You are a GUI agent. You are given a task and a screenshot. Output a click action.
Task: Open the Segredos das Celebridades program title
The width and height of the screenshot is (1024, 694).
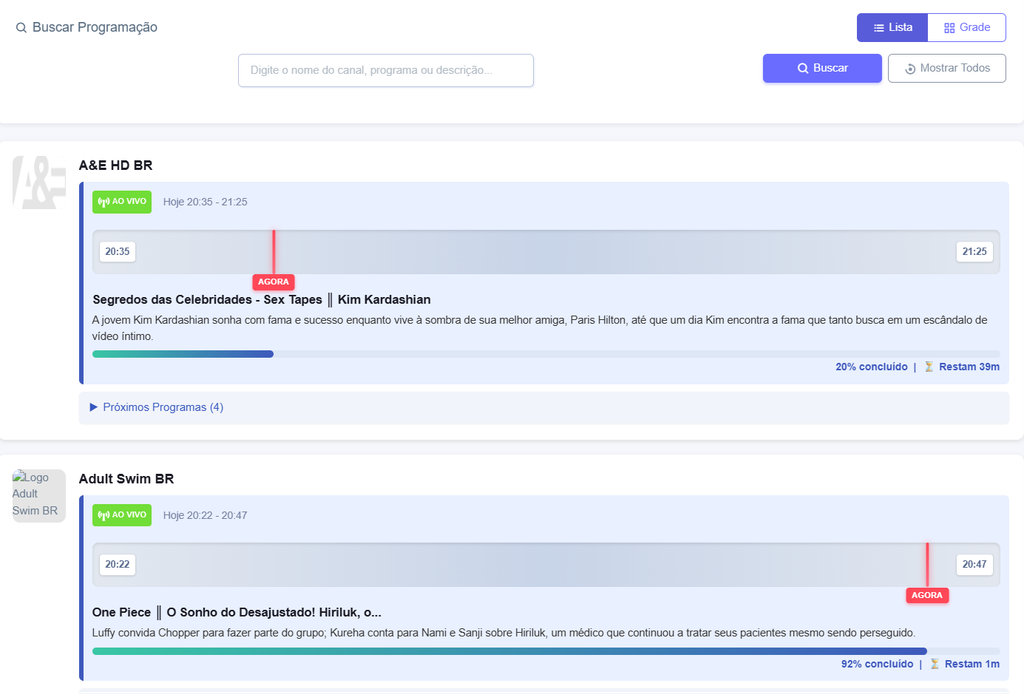261,300
